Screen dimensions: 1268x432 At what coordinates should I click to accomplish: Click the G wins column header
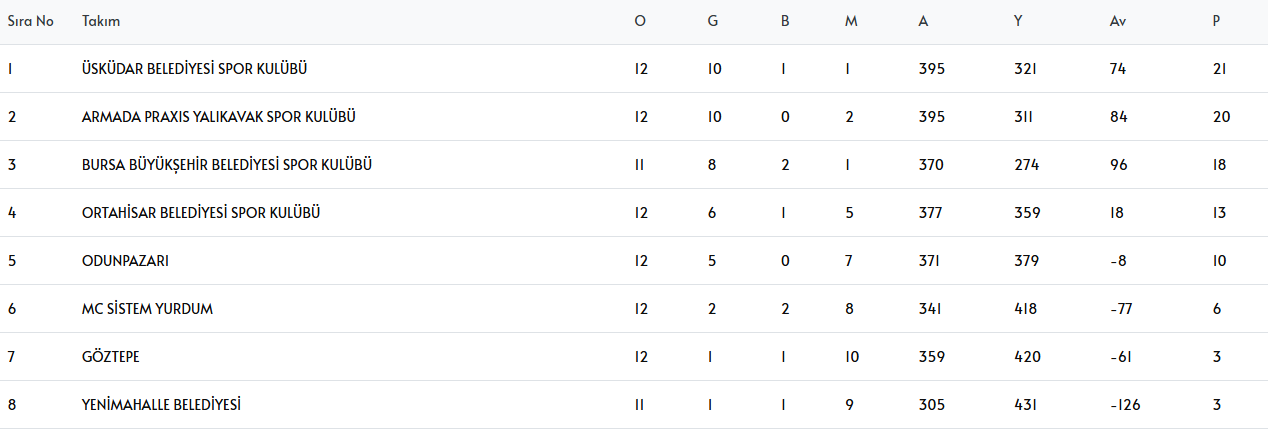pyautogui.click(x=712, y=21)
